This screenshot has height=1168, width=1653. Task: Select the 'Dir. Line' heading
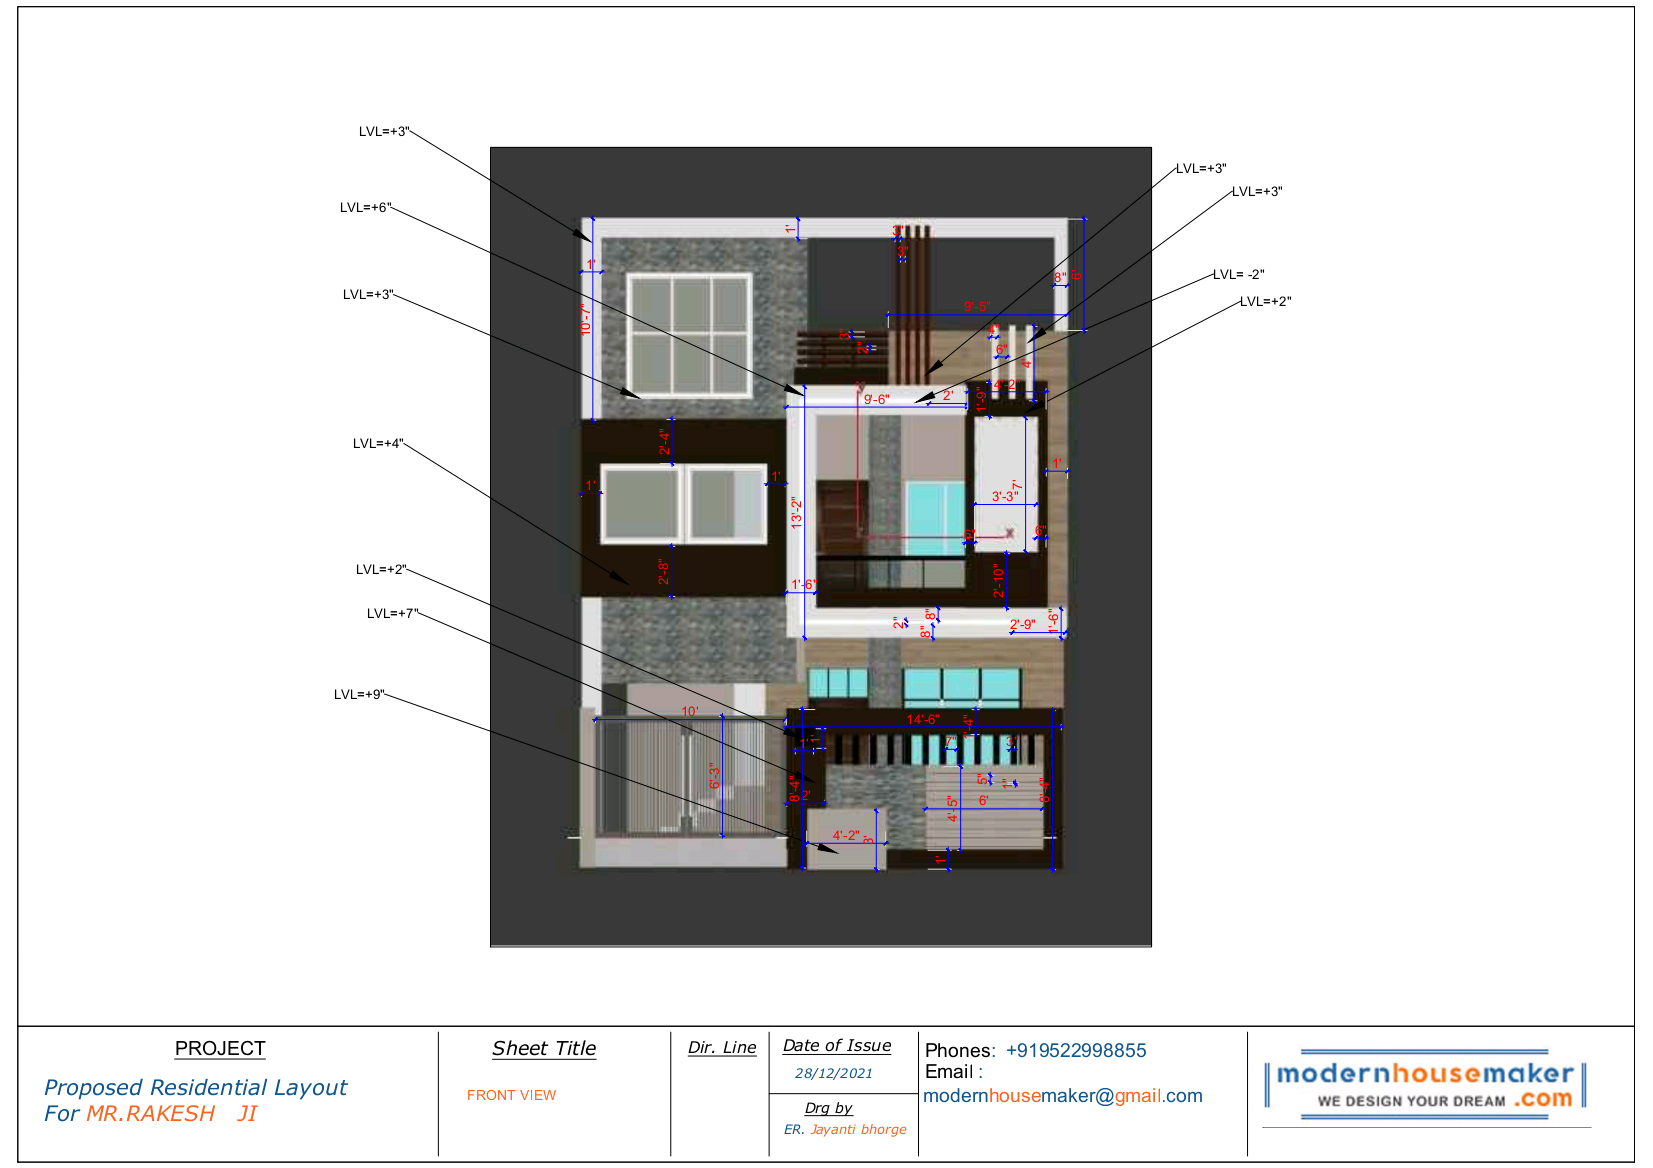(x=722, y=1048)
